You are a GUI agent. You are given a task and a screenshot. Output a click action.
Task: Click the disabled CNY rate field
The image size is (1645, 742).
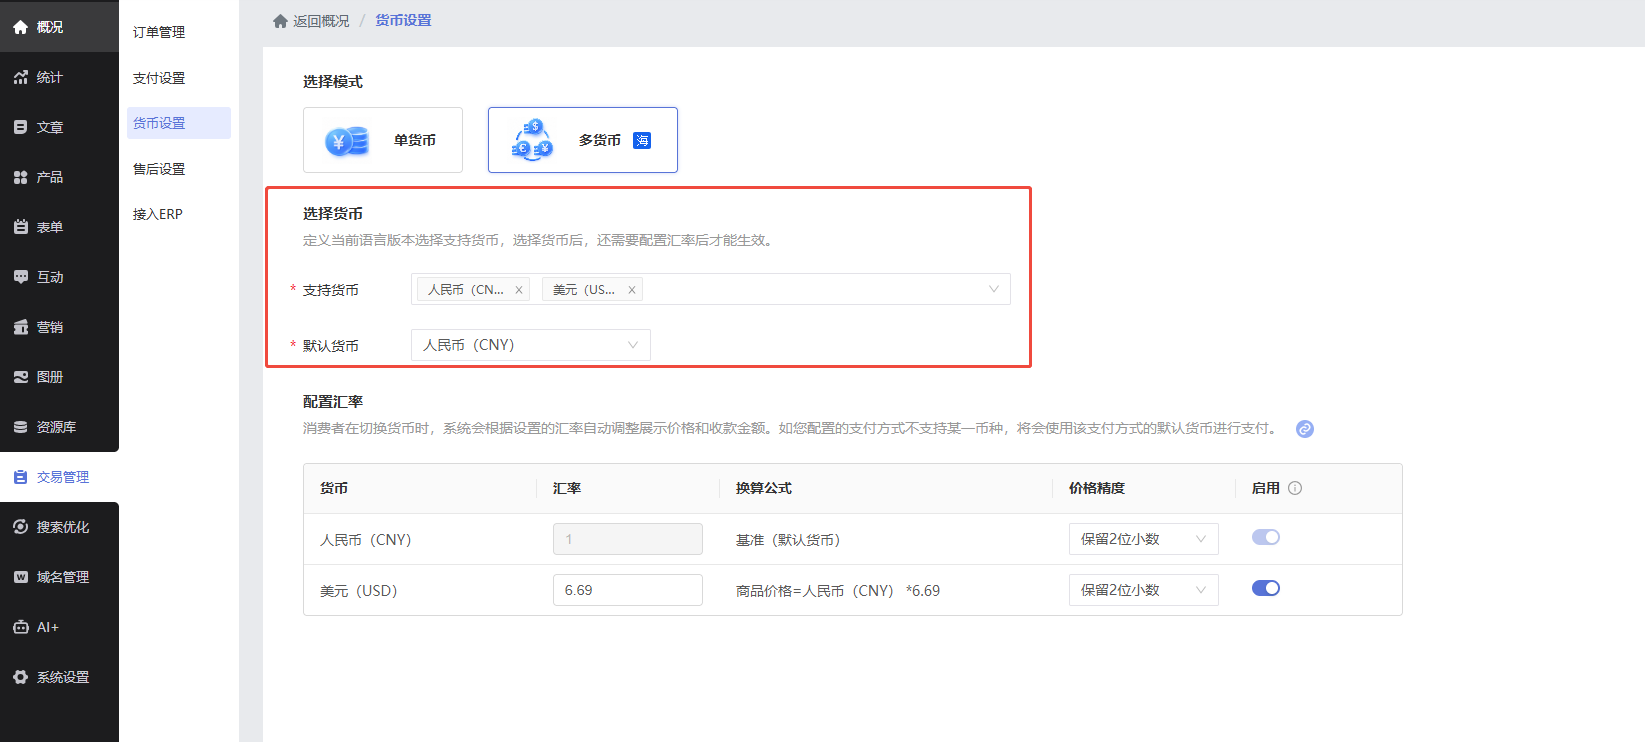628,539
